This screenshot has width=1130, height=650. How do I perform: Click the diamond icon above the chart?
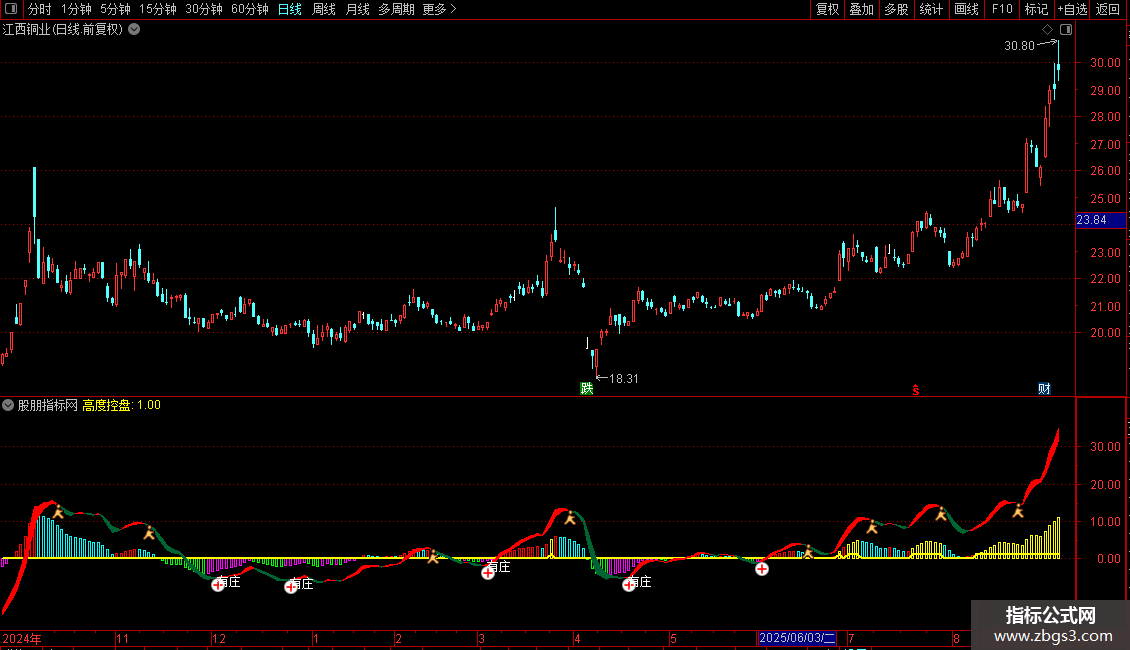tap(1048, 30)
